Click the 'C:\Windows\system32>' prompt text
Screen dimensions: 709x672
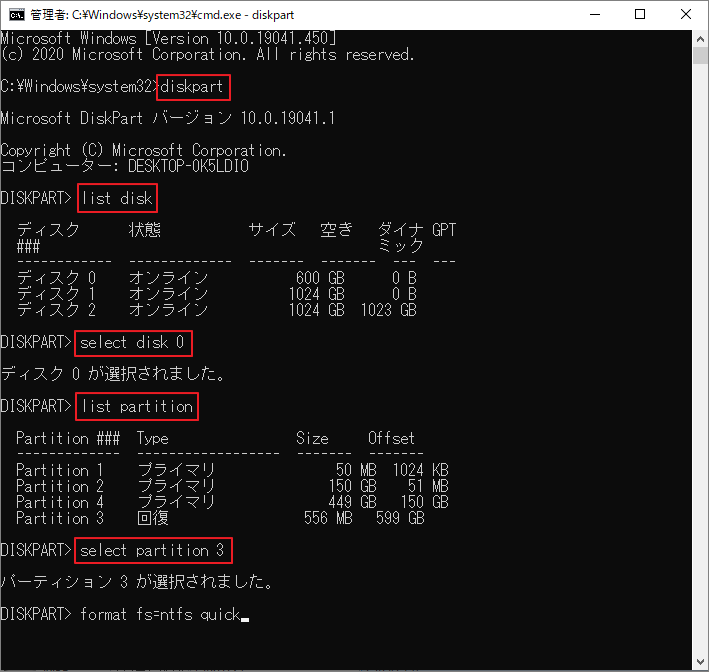point(80,86)
